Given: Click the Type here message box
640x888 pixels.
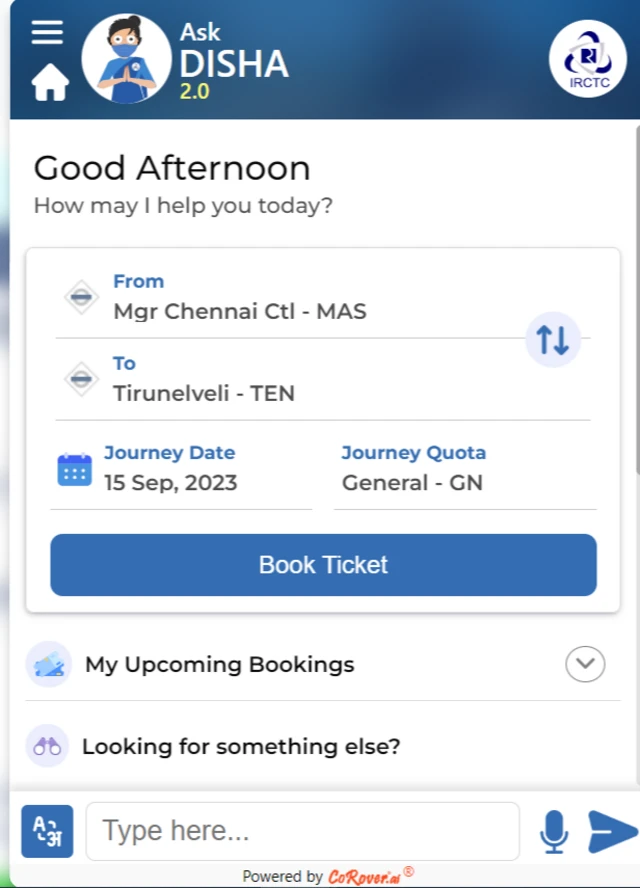Looking at the screenshot, I should tap(302, 831).
